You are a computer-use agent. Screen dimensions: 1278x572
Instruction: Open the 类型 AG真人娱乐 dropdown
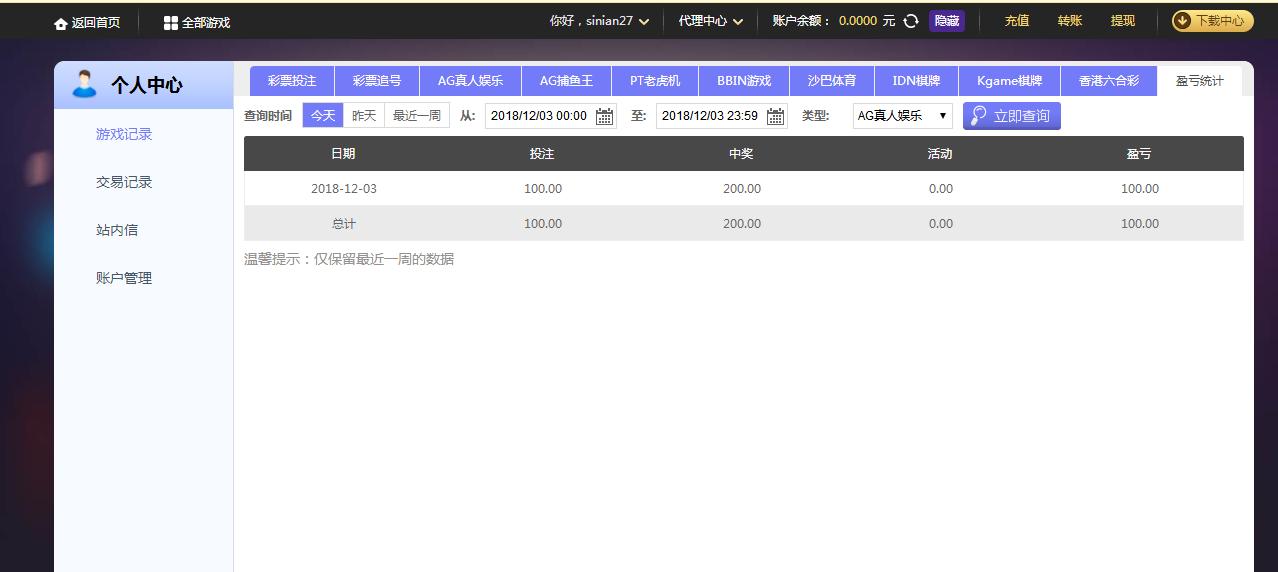902,116
